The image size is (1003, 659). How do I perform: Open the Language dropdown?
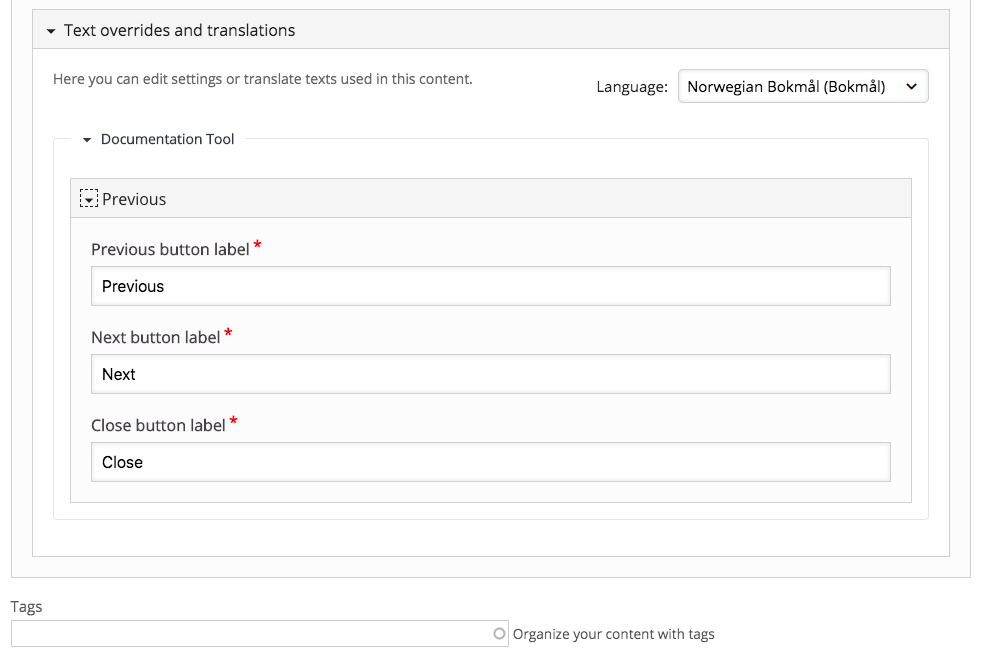(803, 86)
